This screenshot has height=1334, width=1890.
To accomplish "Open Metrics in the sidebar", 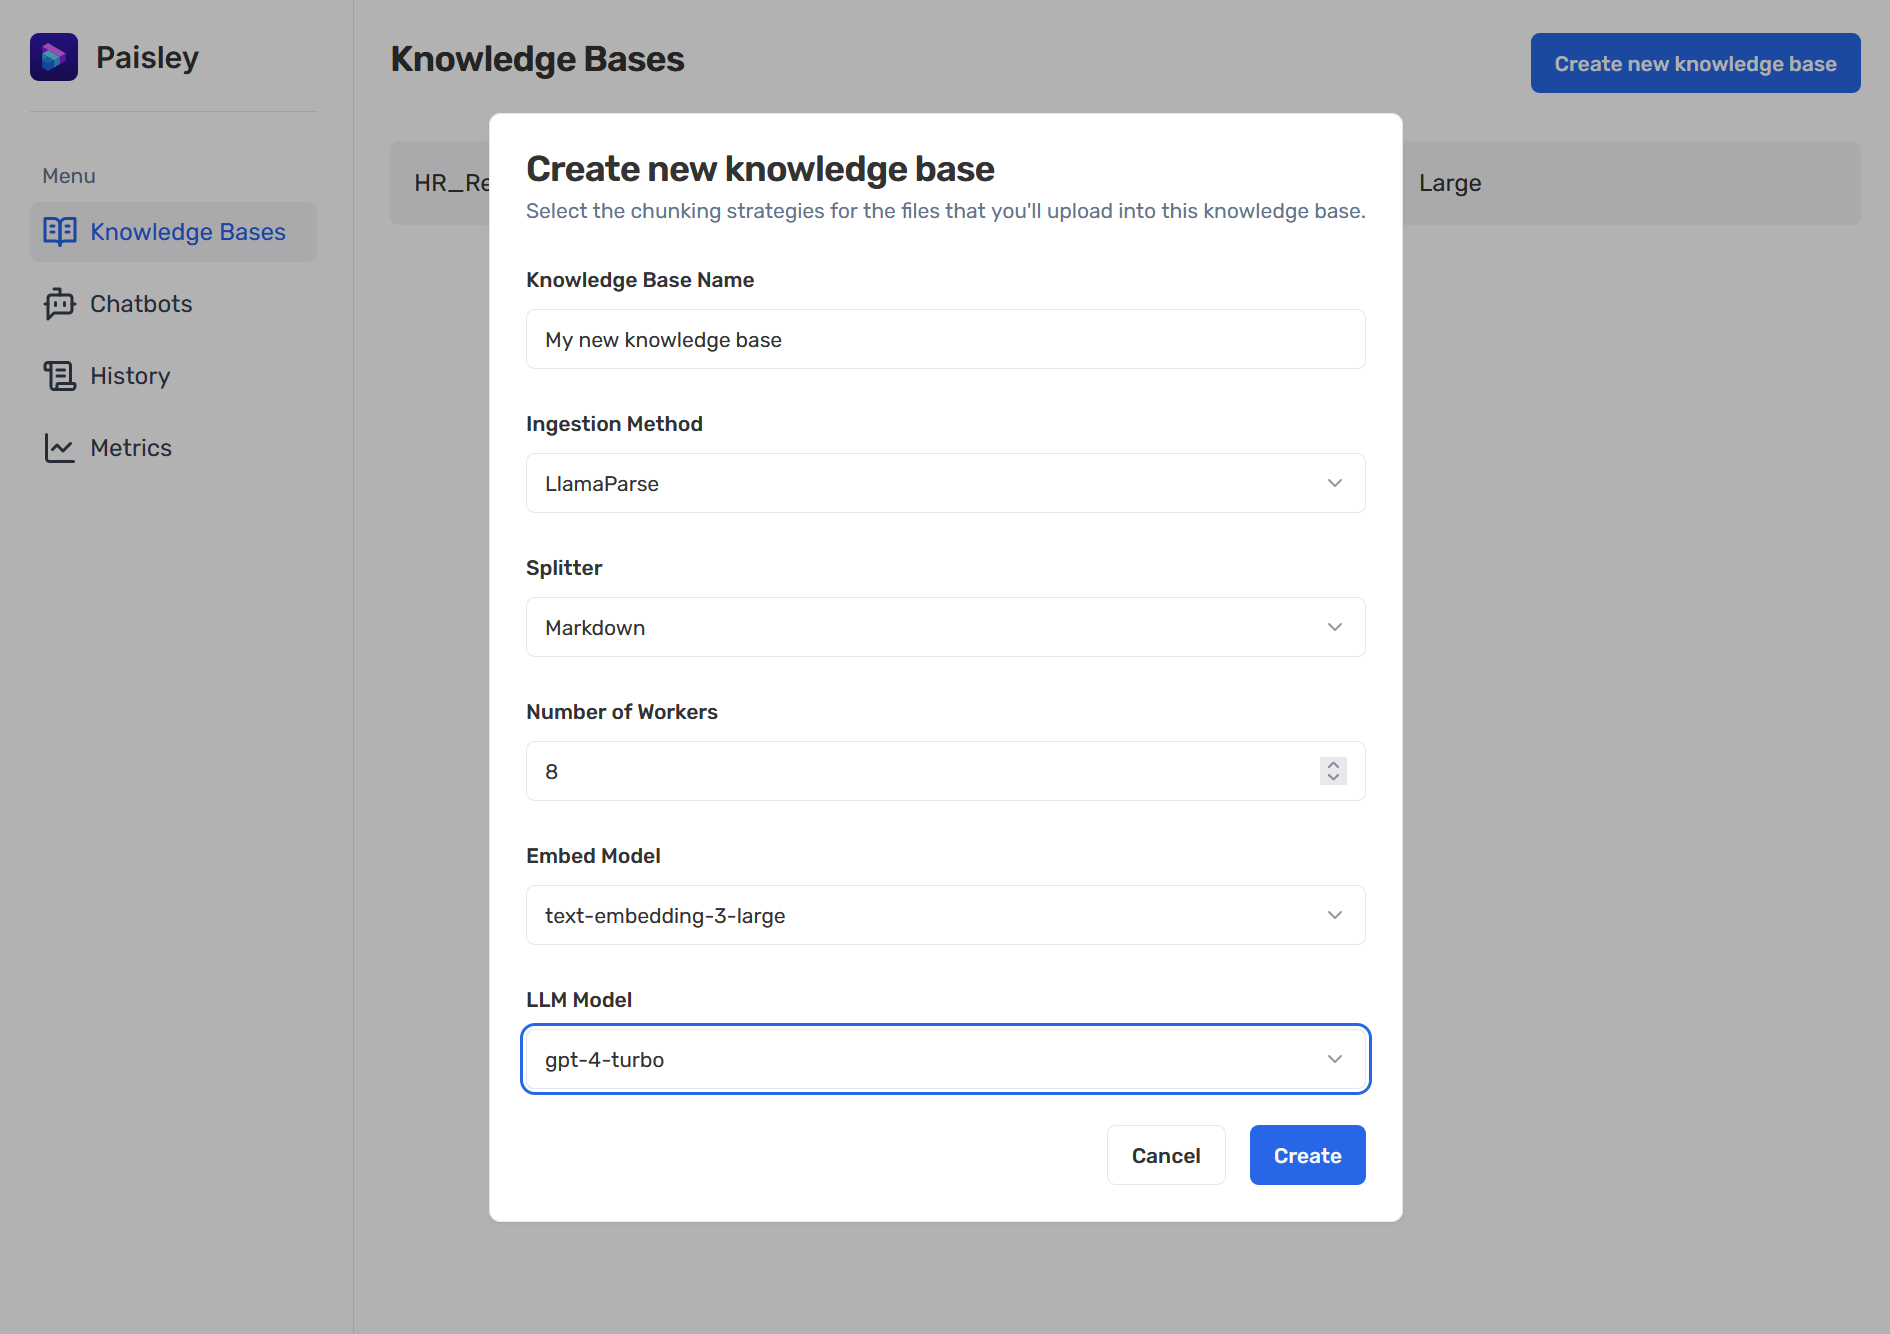I will (173, 448).
